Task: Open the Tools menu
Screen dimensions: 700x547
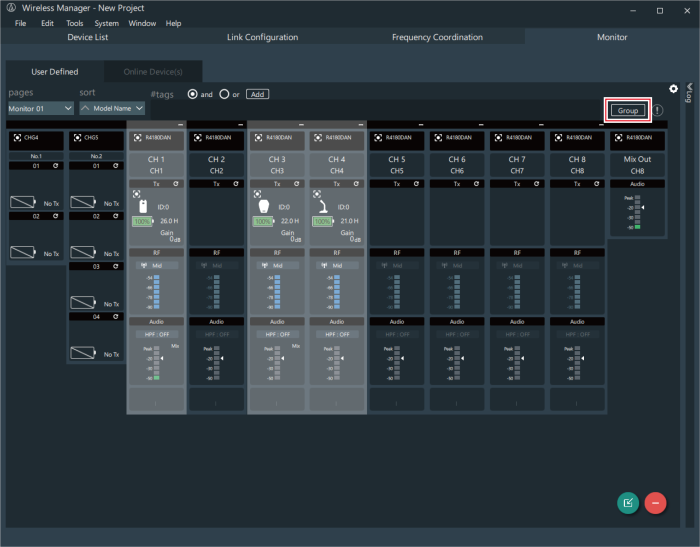Action: 75,23
